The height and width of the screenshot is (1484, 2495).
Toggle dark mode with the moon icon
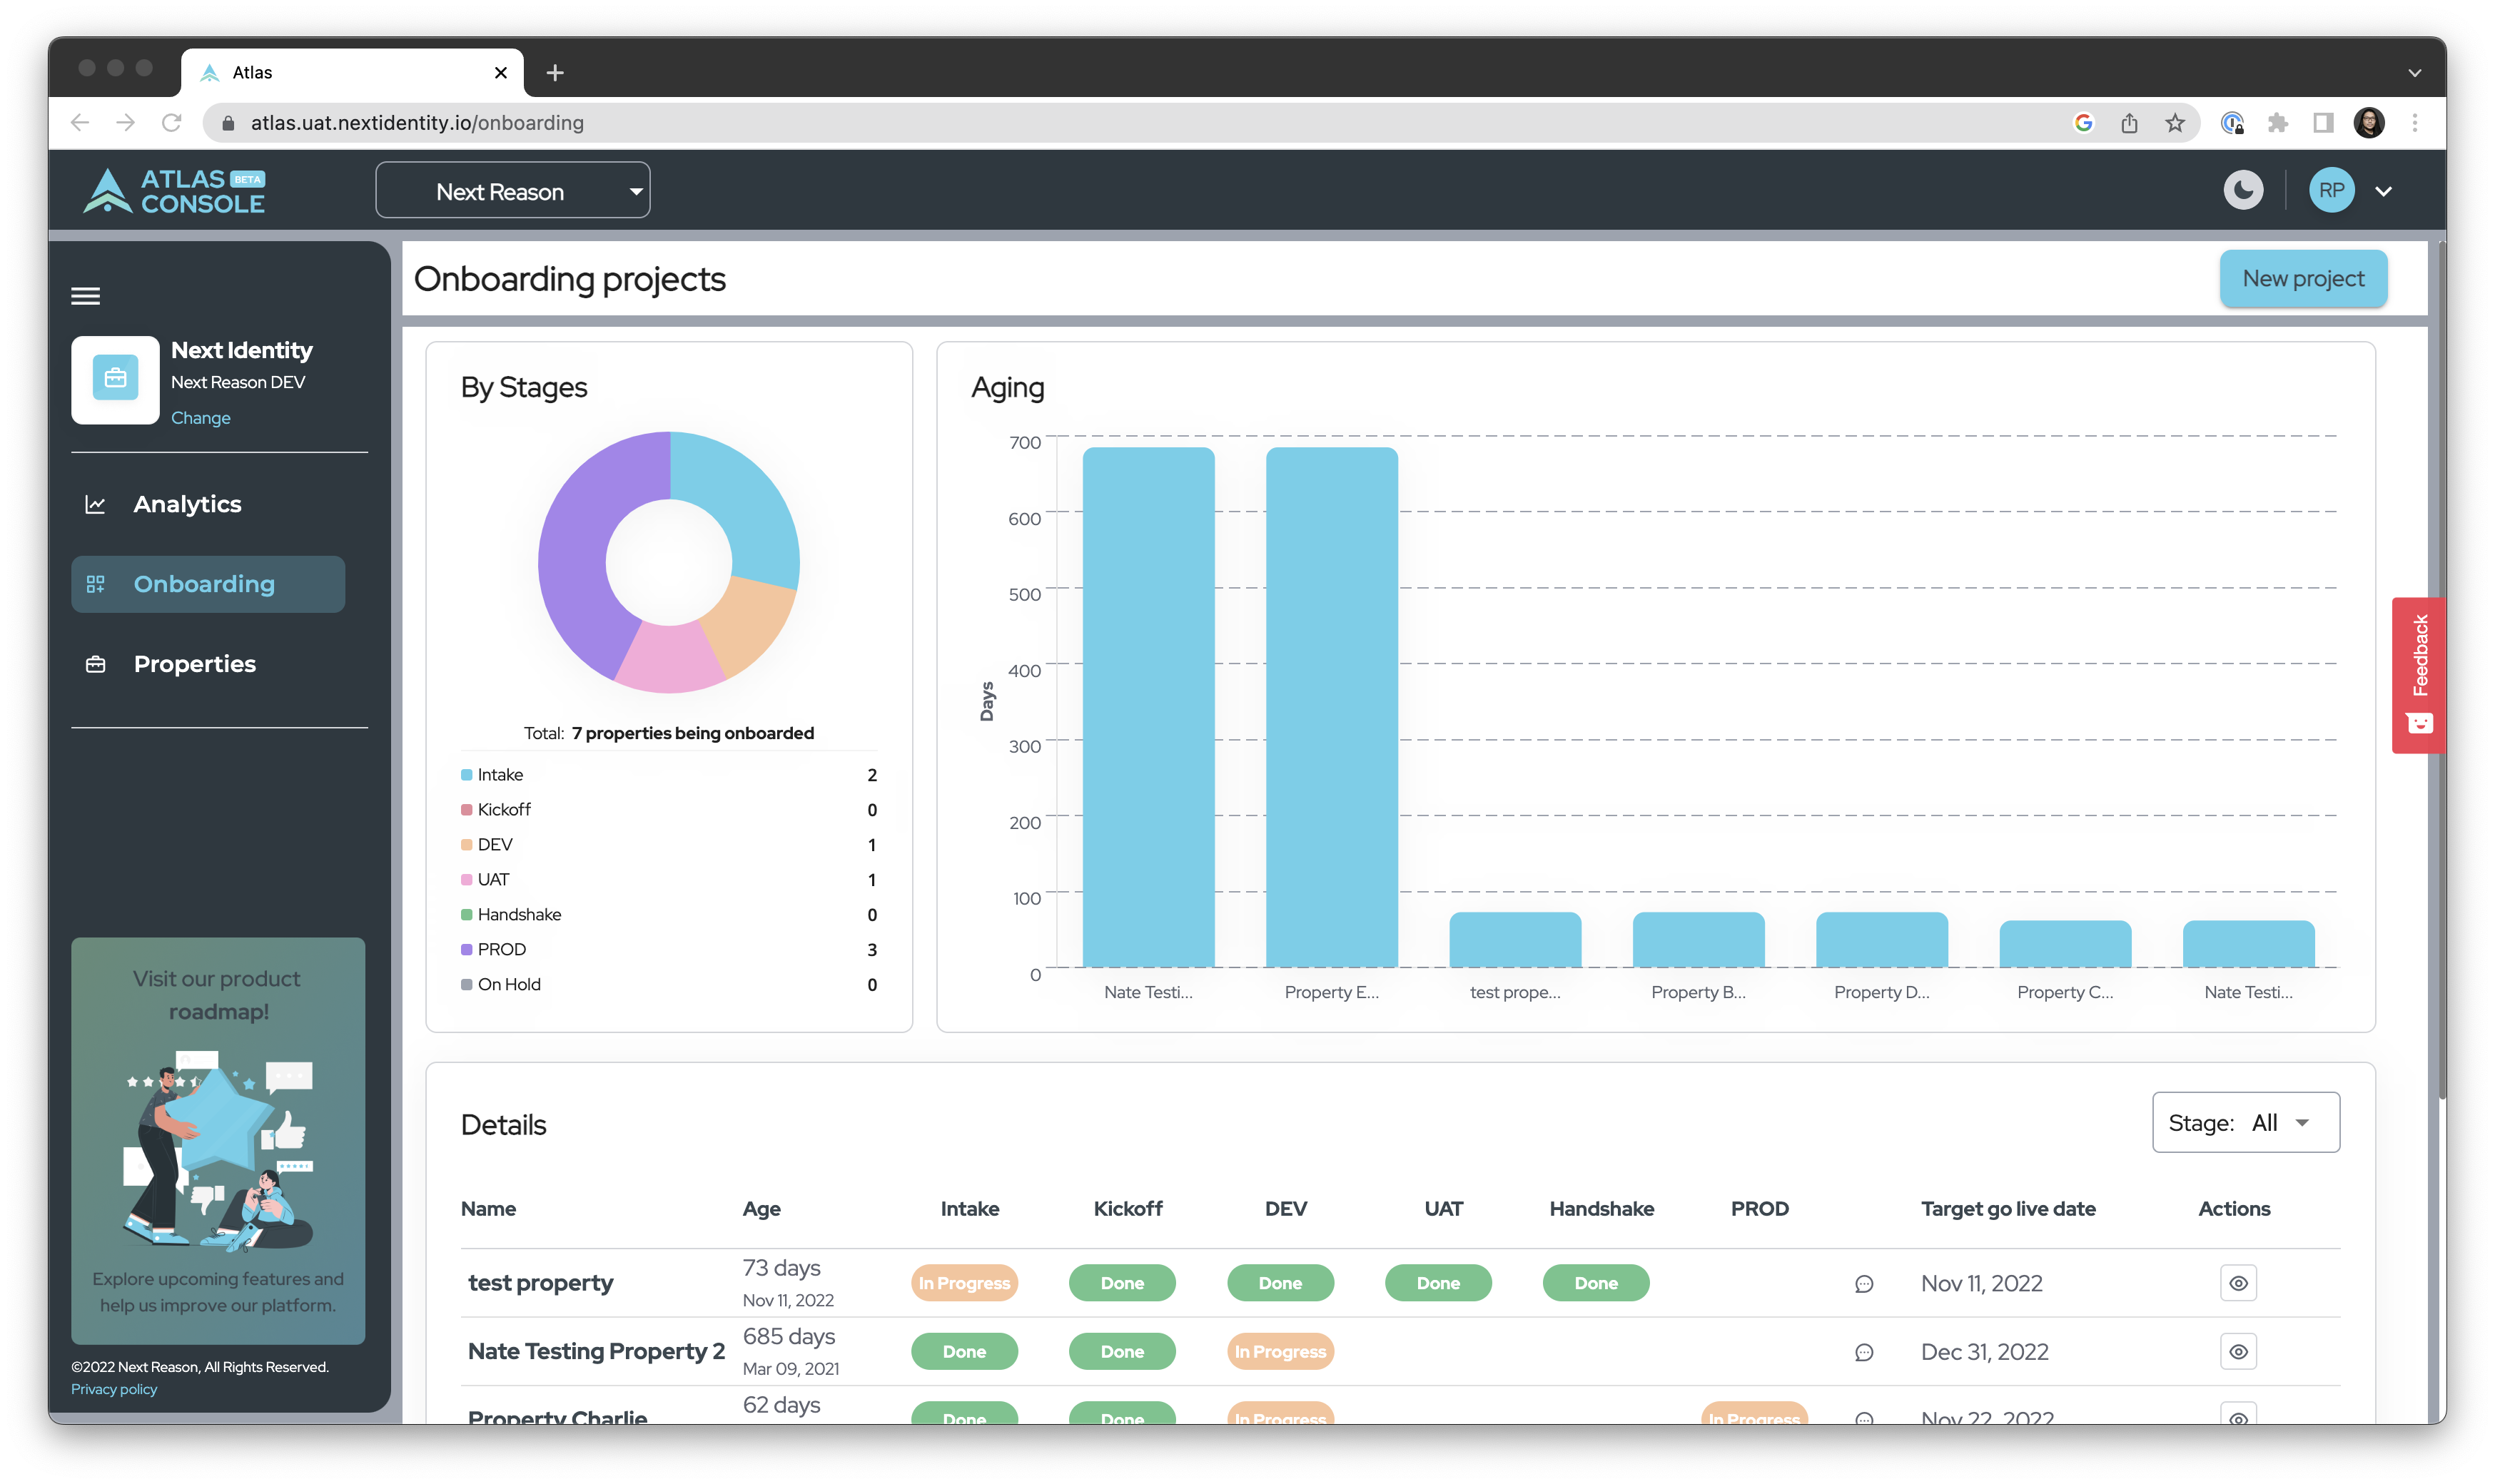pyautogui.click(x=2243, y=190)
